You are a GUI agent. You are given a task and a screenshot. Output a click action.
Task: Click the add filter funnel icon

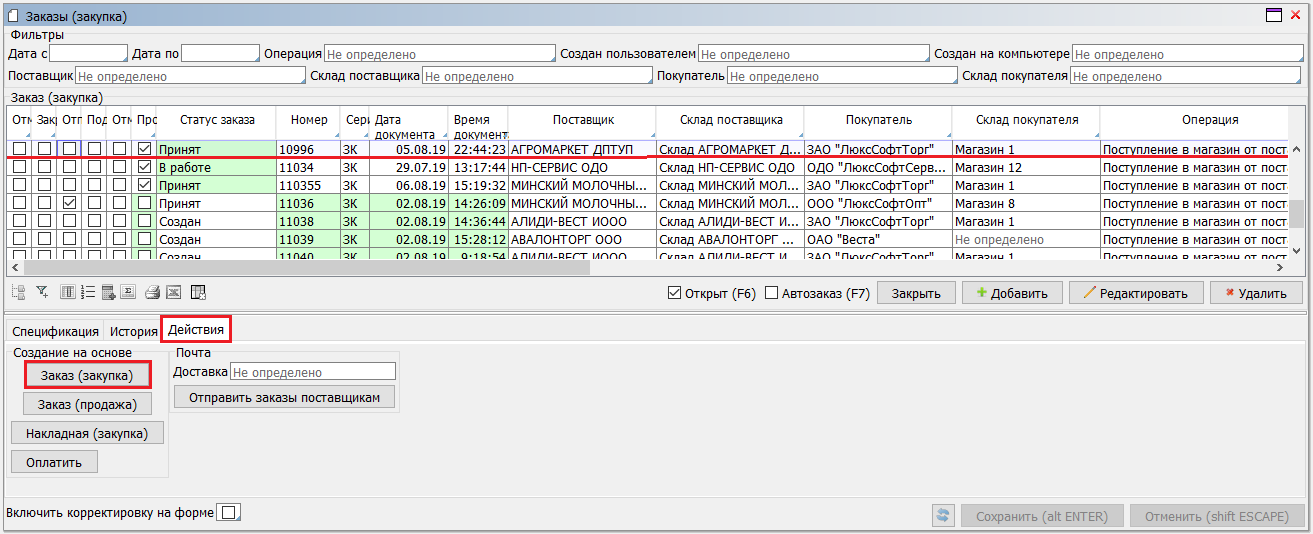pos(42,292)
